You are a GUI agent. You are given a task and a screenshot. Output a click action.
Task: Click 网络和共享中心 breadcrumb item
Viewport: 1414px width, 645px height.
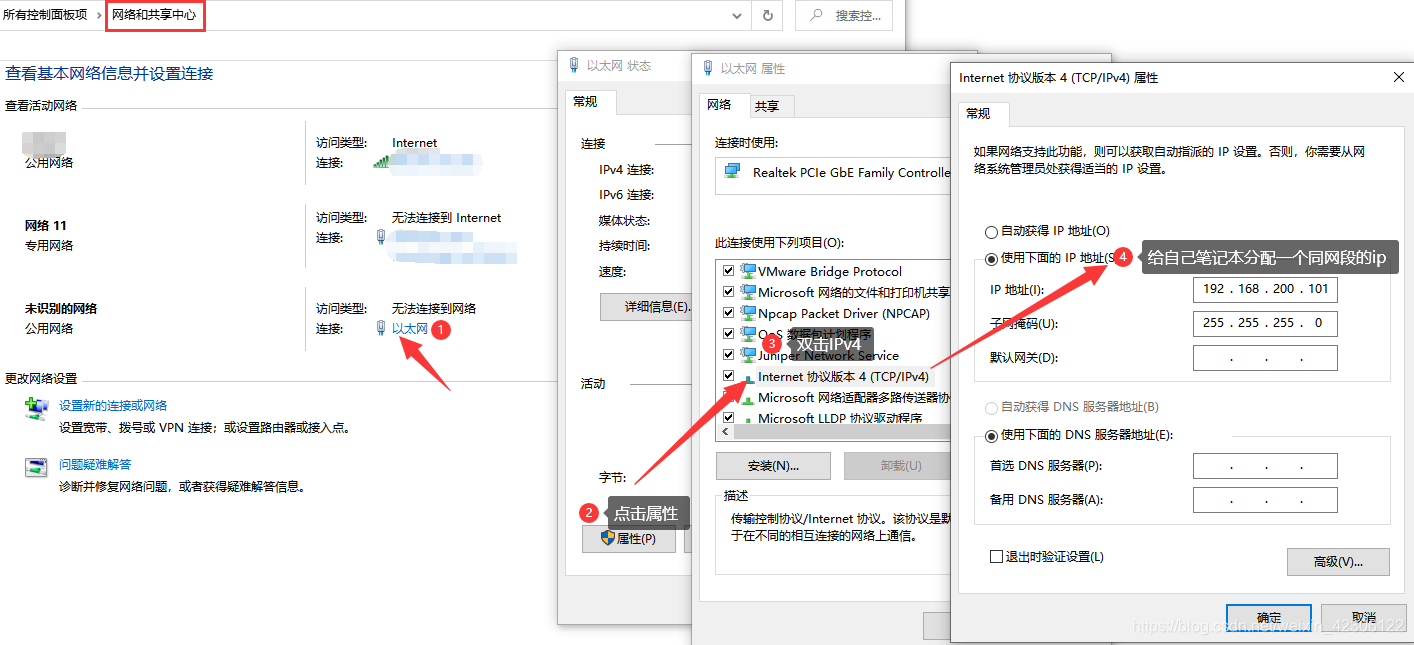tap(154, 15)
